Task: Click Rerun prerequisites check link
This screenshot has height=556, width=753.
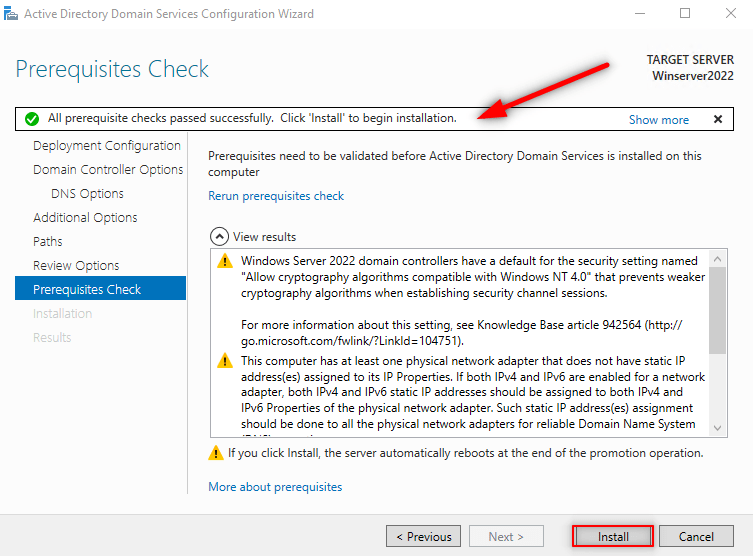Action: coord(276,196)
